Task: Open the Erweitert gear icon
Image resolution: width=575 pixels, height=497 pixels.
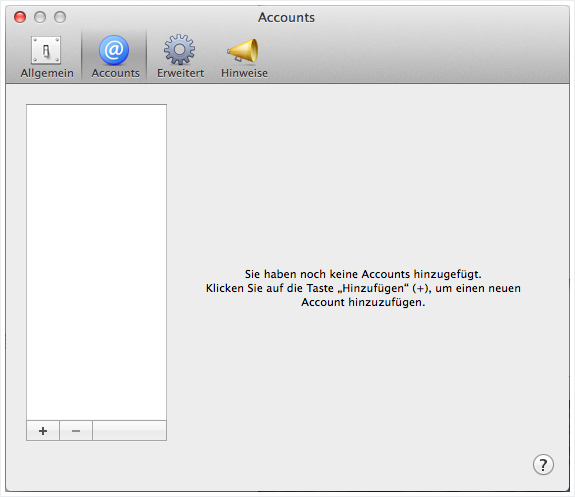Action: [179, 50]
